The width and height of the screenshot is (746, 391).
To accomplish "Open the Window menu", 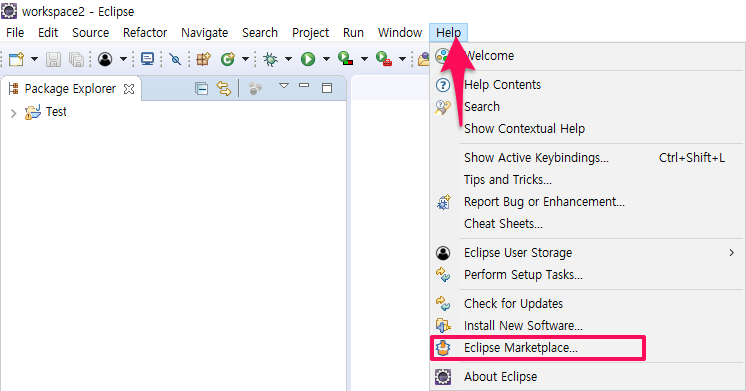I will [400, 32].
